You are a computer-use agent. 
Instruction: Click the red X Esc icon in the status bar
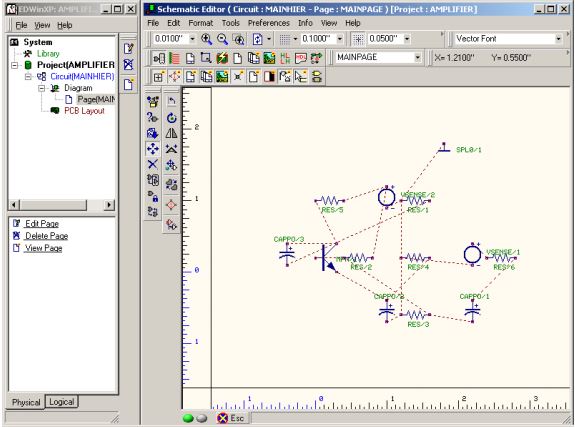[223, 418]
